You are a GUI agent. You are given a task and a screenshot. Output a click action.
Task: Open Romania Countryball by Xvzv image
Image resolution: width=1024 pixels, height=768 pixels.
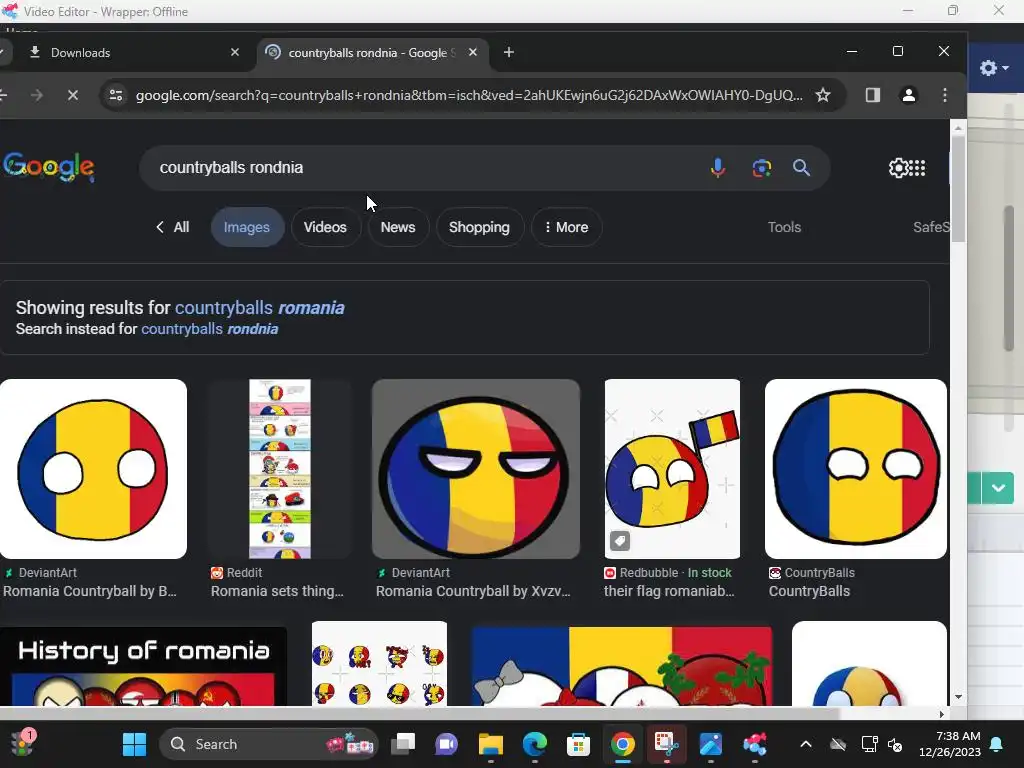pyautogui.click(x=475, y=469)
